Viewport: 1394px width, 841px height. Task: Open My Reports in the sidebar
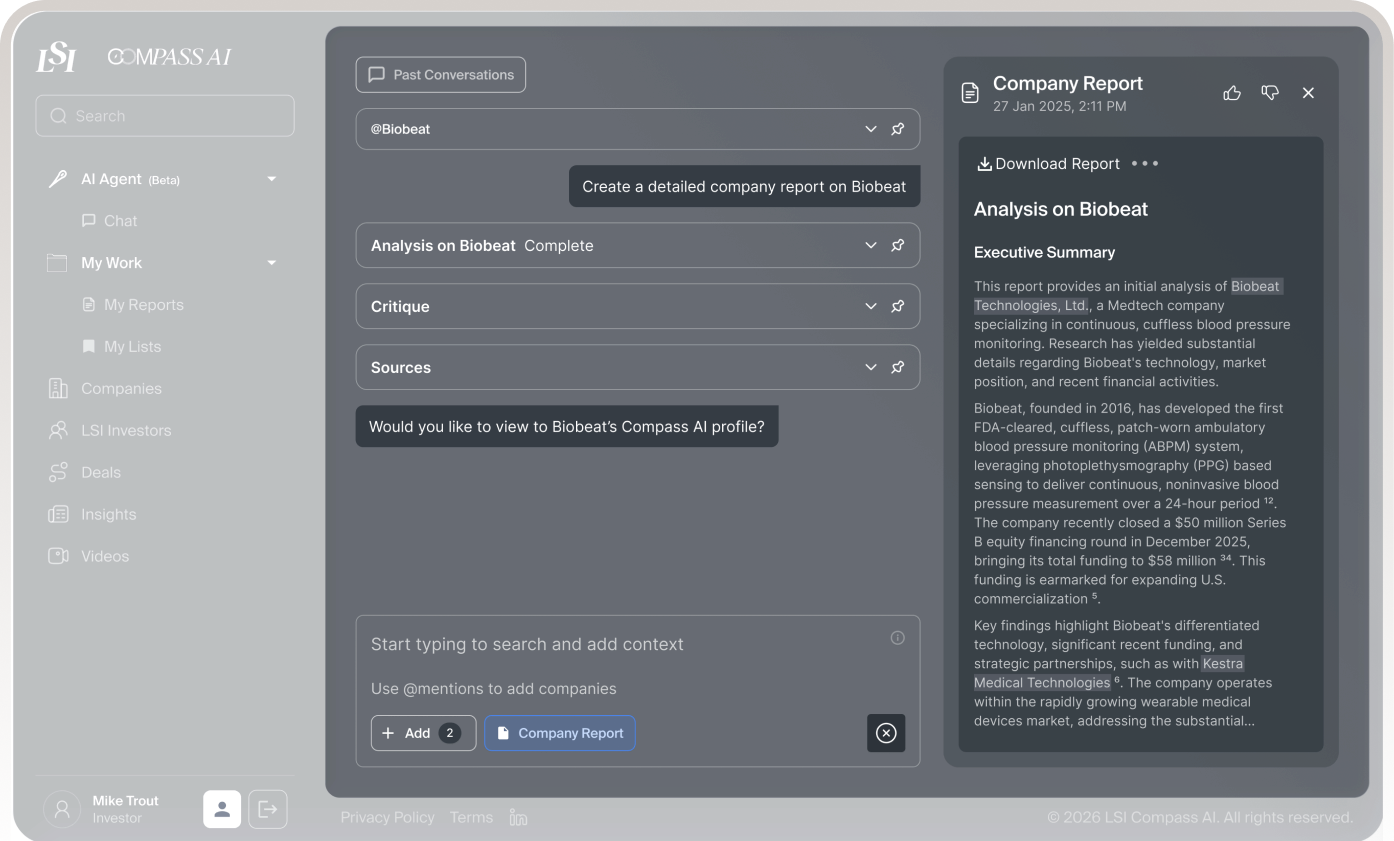point(143,305)
